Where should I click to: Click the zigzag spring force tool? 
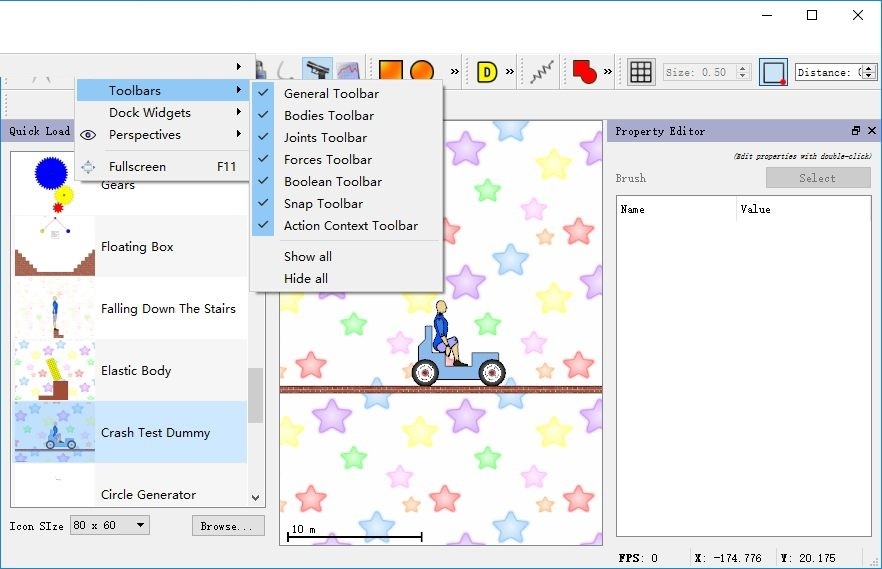tap(542, 72)
